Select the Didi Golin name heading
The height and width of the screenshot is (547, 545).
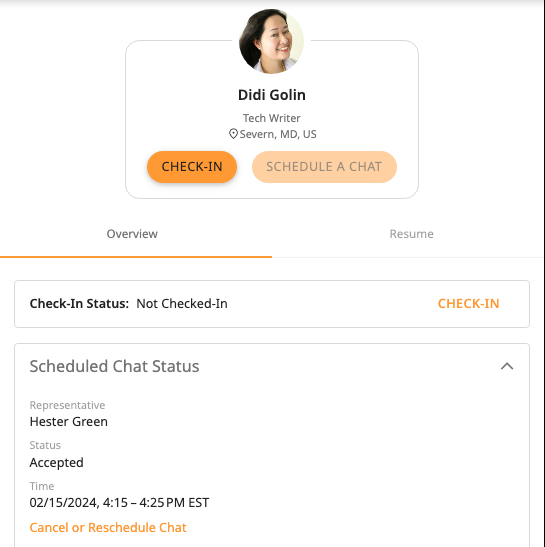(x=272, y=95)
